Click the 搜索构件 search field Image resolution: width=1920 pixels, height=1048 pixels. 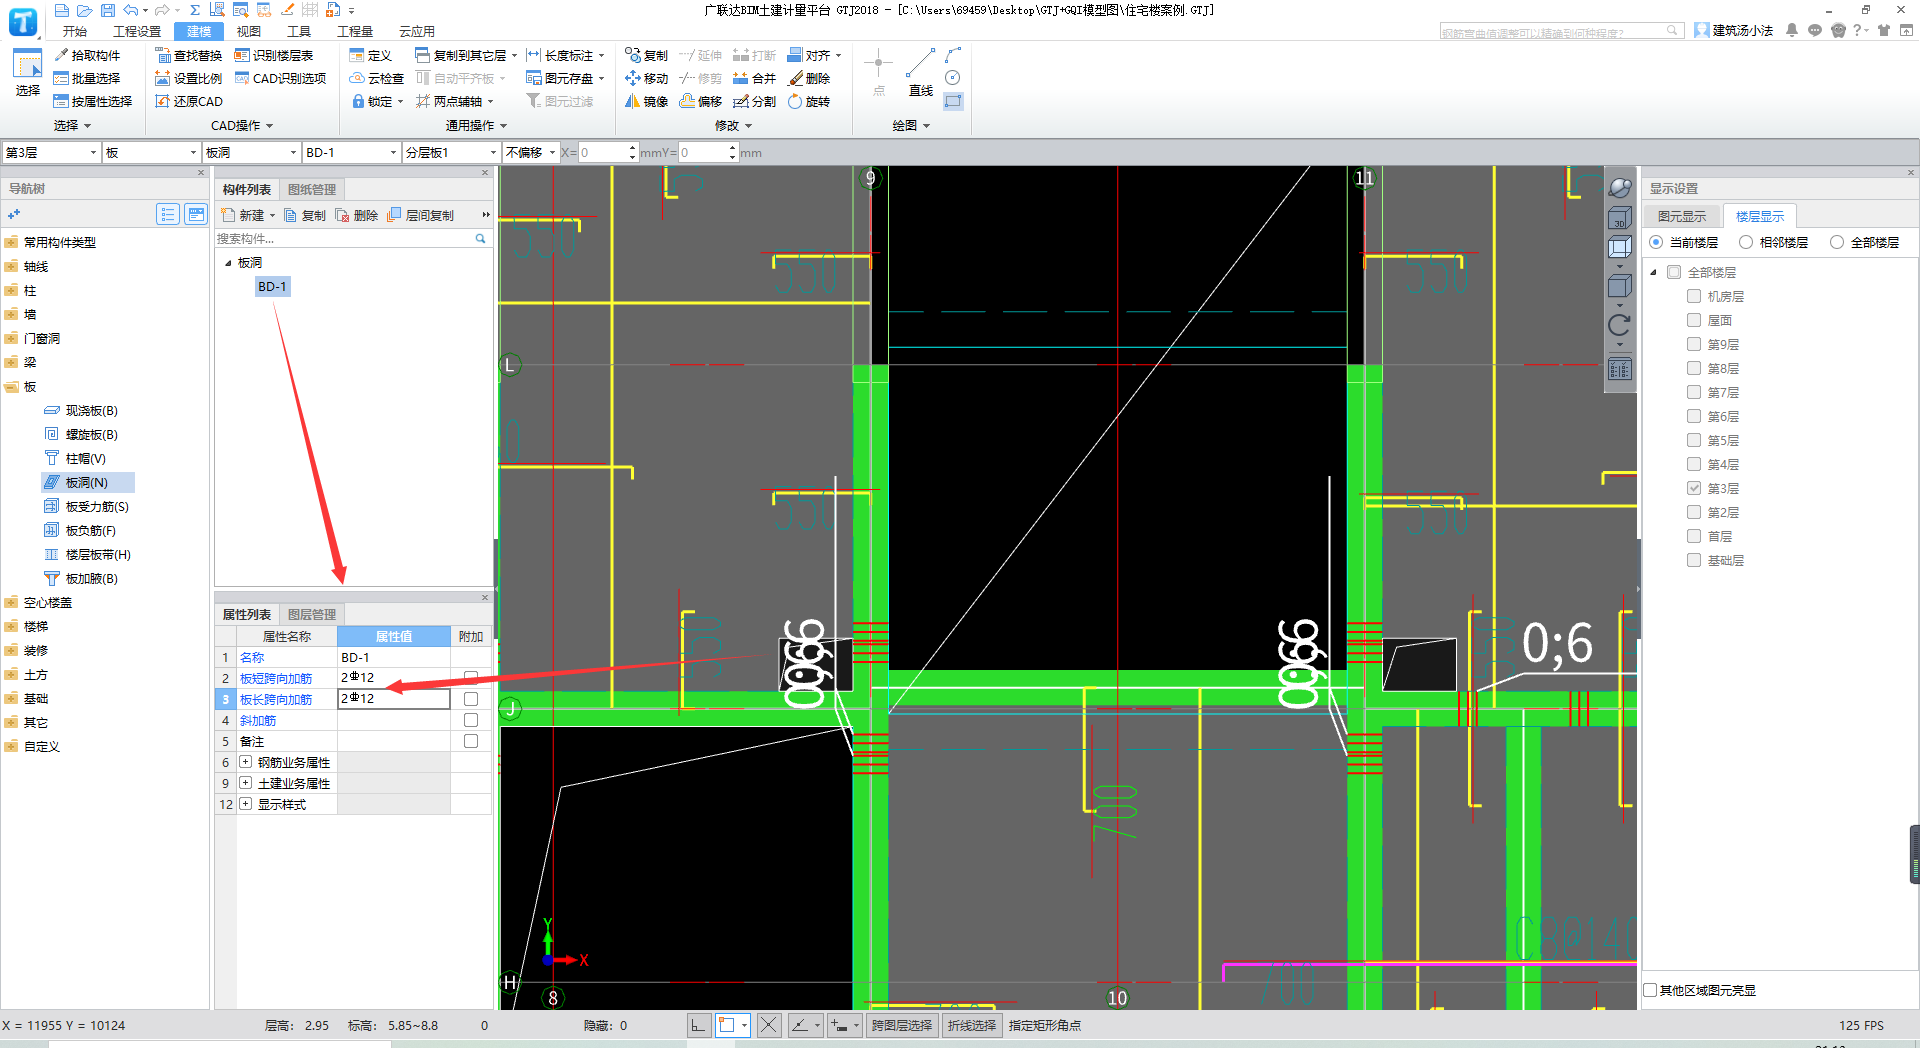pos(345,238)
